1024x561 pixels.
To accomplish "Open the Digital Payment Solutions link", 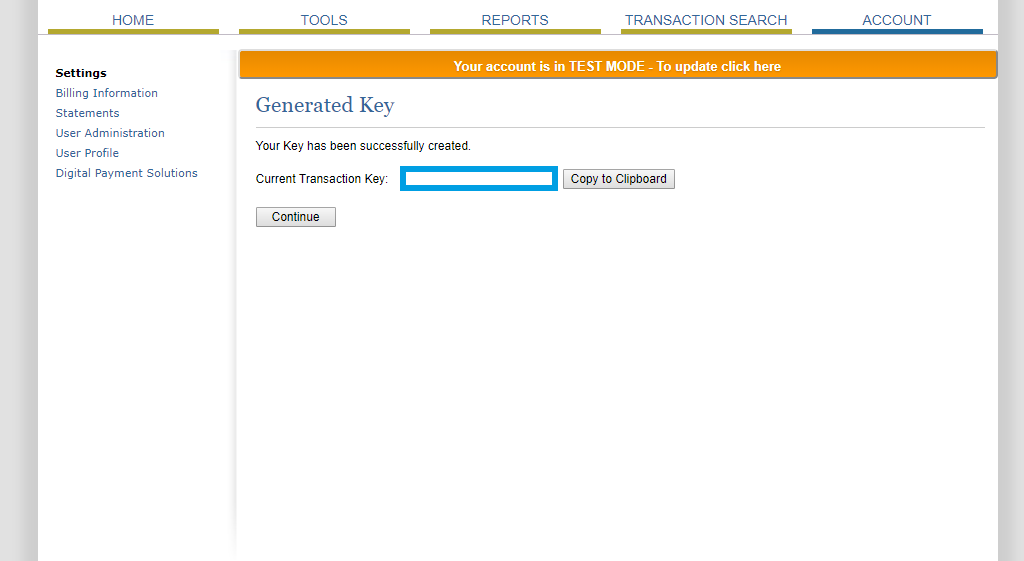I will 127,173.
